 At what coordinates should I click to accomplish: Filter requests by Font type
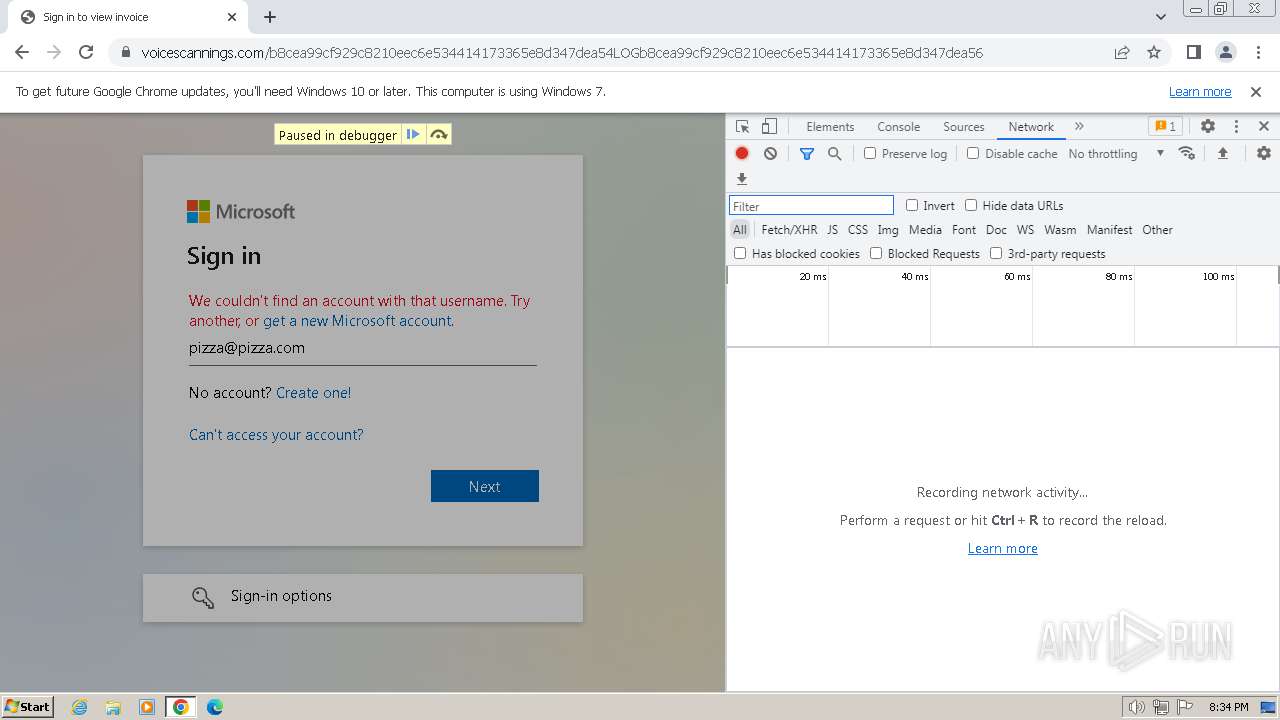(964, 229)
